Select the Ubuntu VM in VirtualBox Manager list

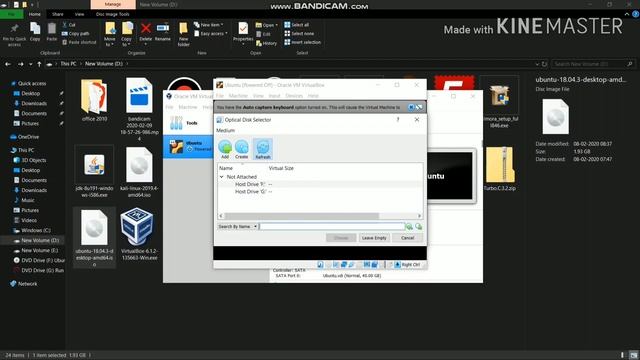click(x=189, y=146)
